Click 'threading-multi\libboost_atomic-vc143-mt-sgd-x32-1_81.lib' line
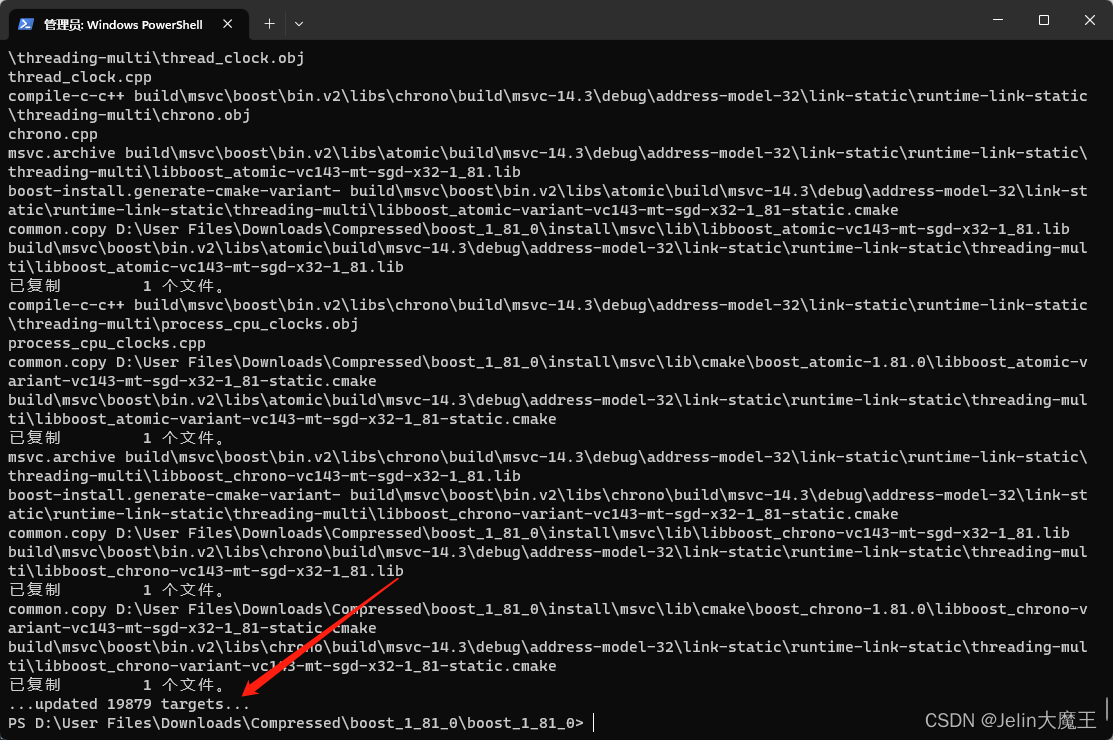Screen dimensions: 1113x740 click(x=264, y=172)
